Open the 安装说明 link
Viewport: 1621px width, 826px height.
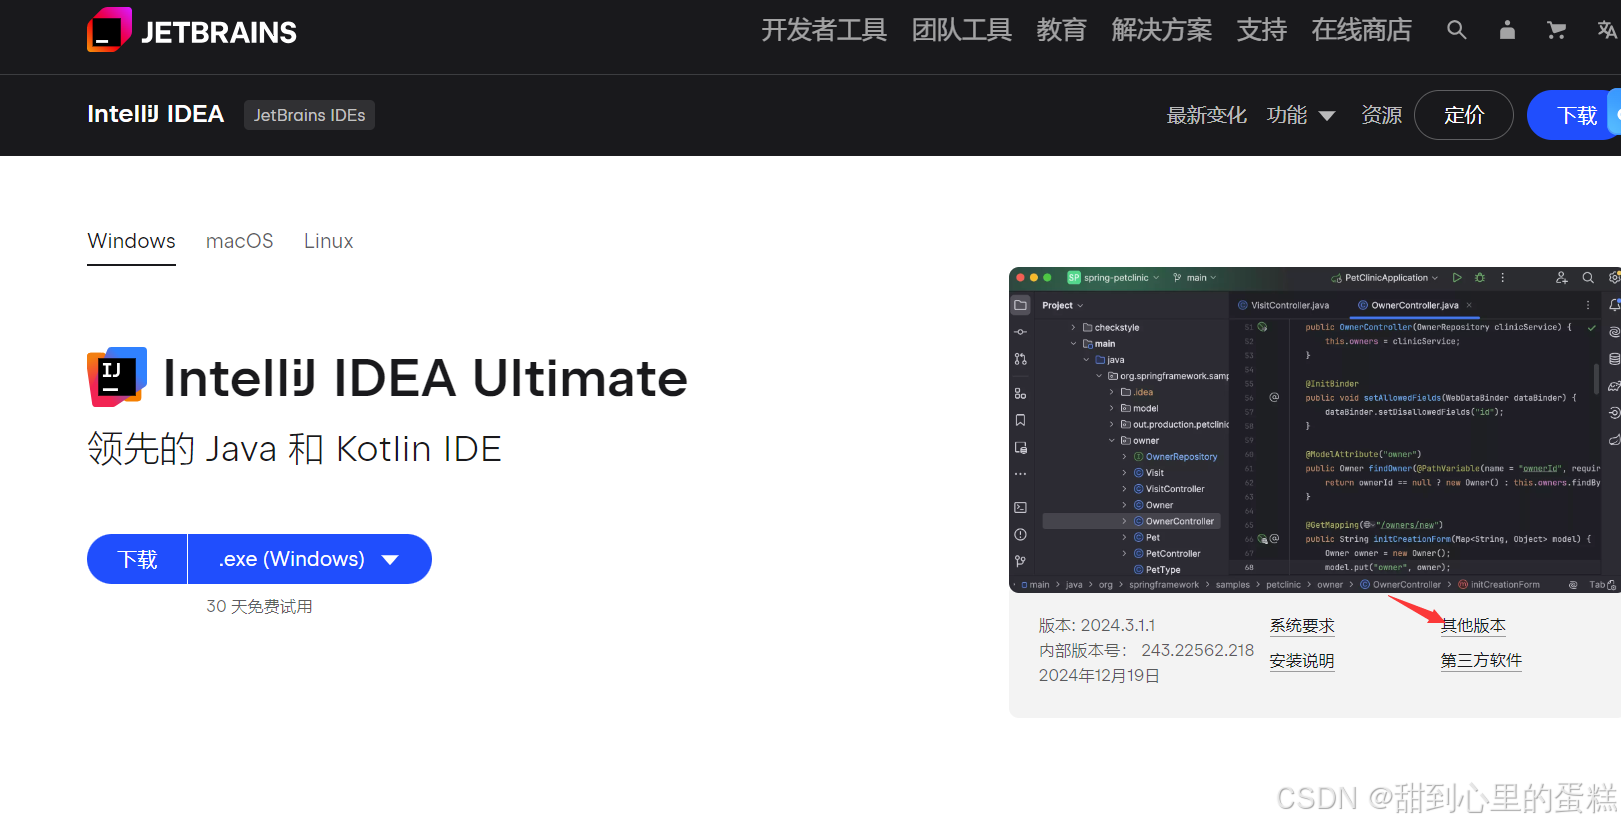coord(1302,661)
